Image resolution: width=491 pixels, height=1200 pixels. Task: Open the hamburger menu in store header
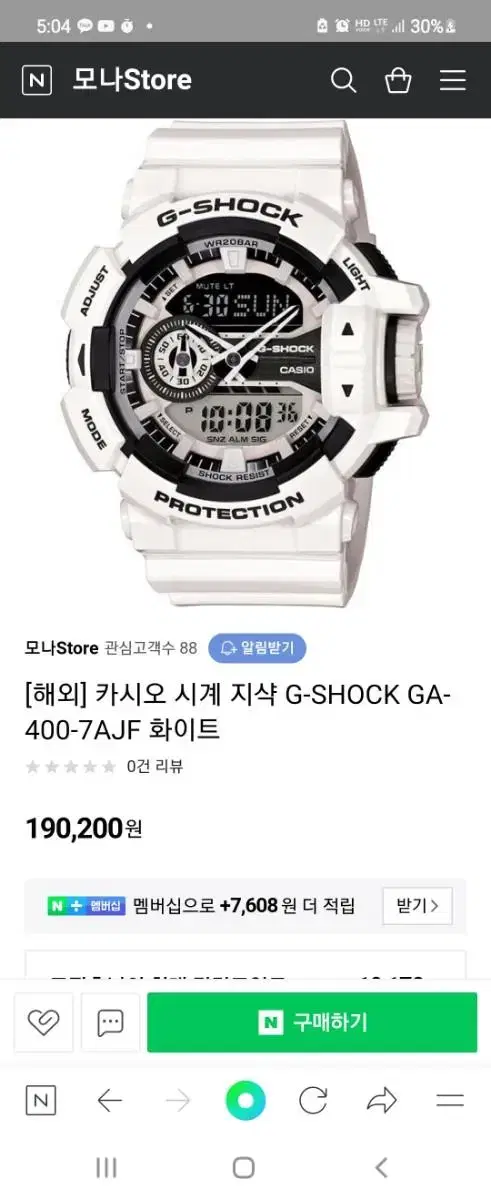click(x=453, y=80)
